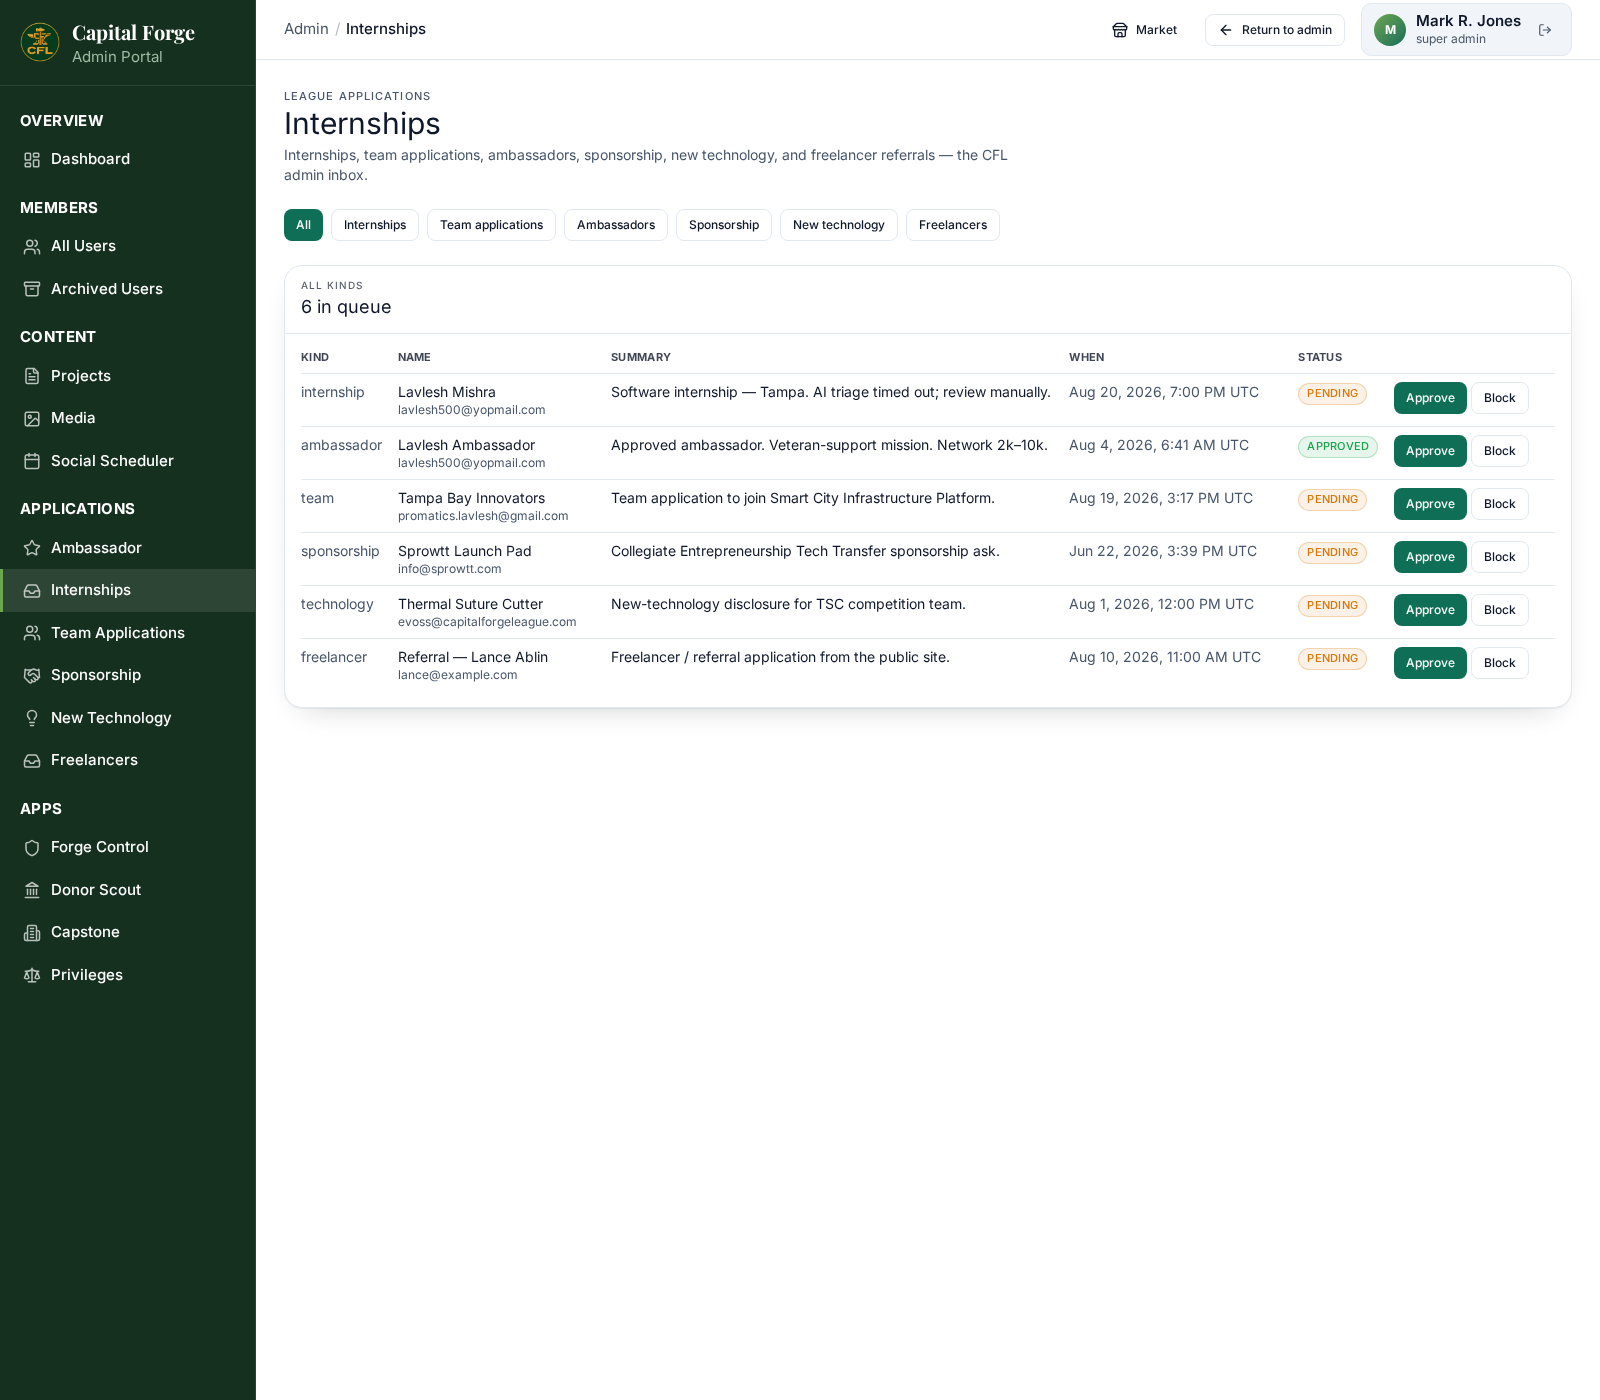Click the lance@example.com email
The image size is (1600, 1400).
pos(457,675)
